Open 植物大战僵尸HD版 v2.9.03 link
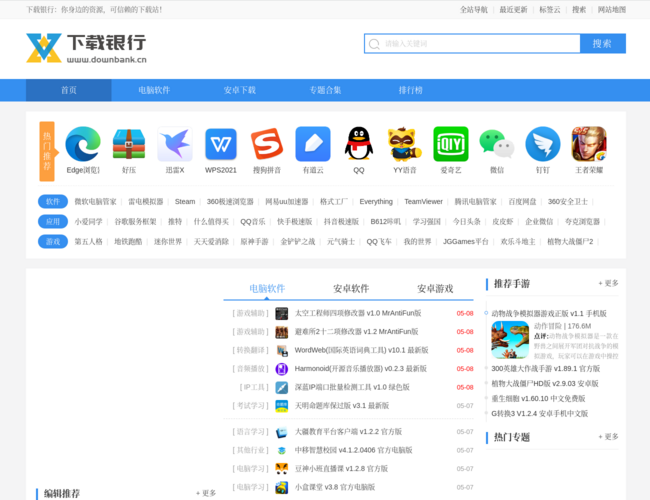 point(545,383)
